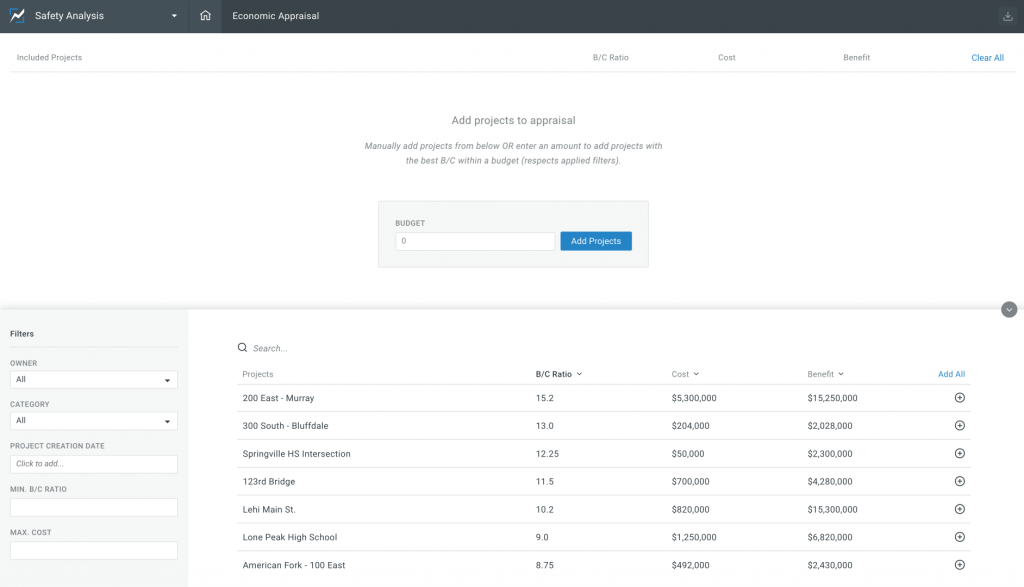The height and width of the screenshot is (587, 1024).
Task: Add the Springville HS Intersection project
Action: click(959, 454)
